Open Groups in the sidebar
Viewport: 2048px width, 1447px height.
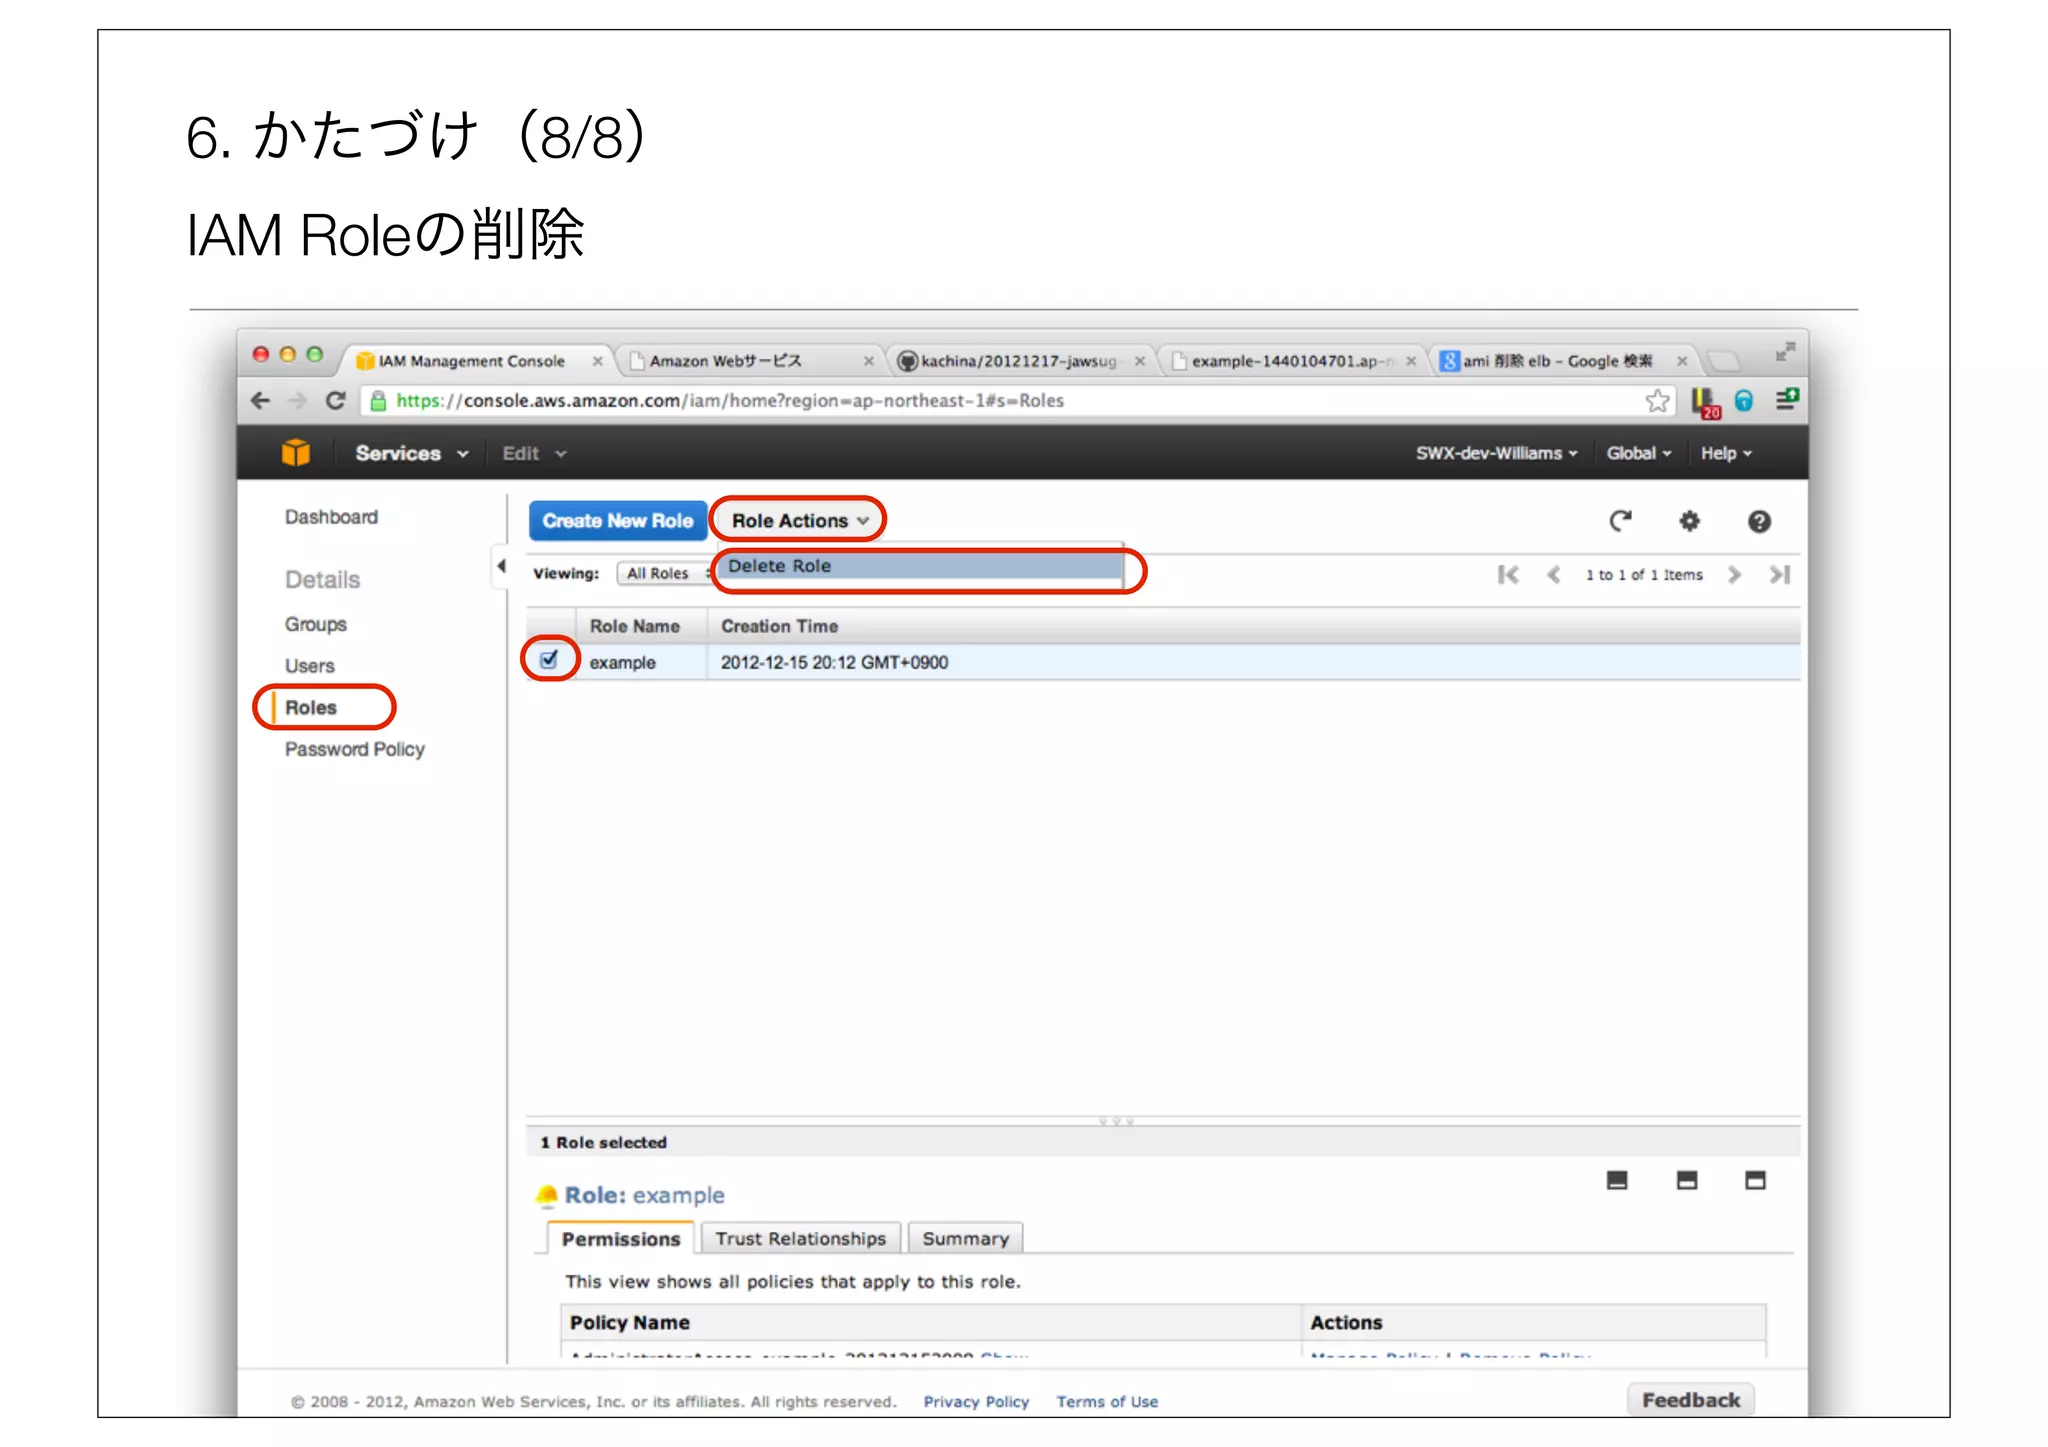coord(316,624)
